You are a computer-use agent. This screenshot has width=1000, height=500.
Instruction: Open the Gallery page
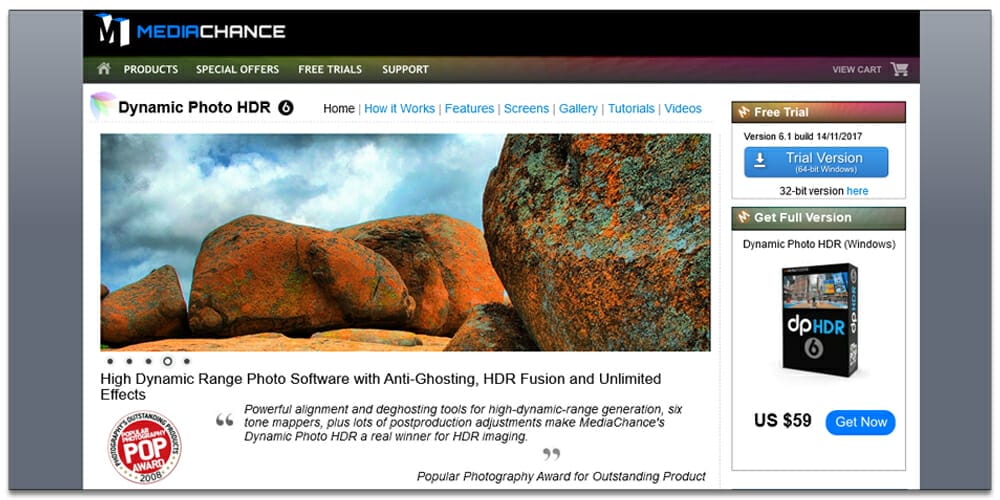pos(578,108)
